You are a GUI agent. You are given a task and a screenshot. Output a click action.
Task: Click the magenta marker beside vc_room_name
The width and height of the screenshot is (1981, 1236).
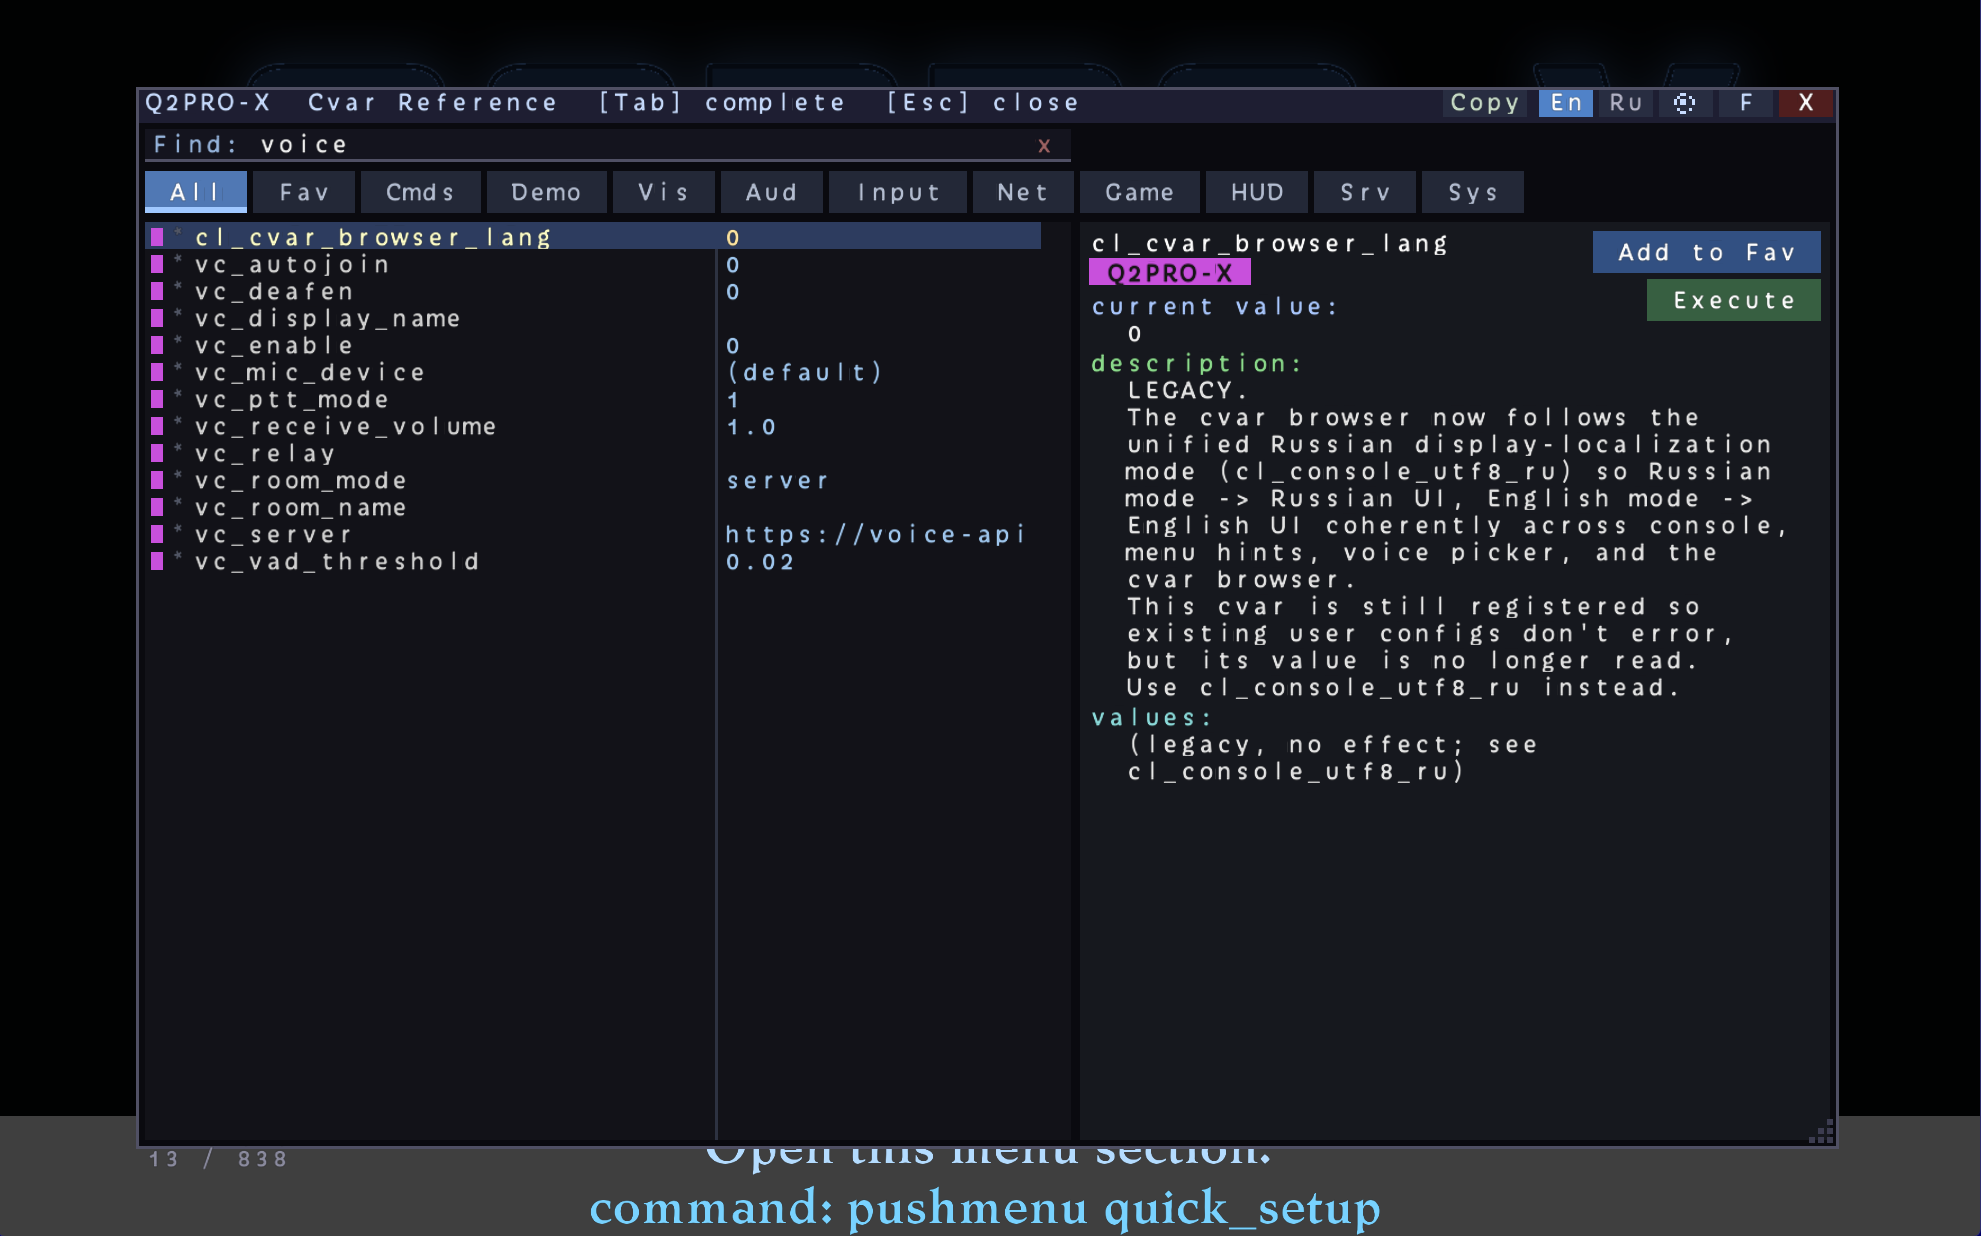pyautogui.click(x=157, y=507)
